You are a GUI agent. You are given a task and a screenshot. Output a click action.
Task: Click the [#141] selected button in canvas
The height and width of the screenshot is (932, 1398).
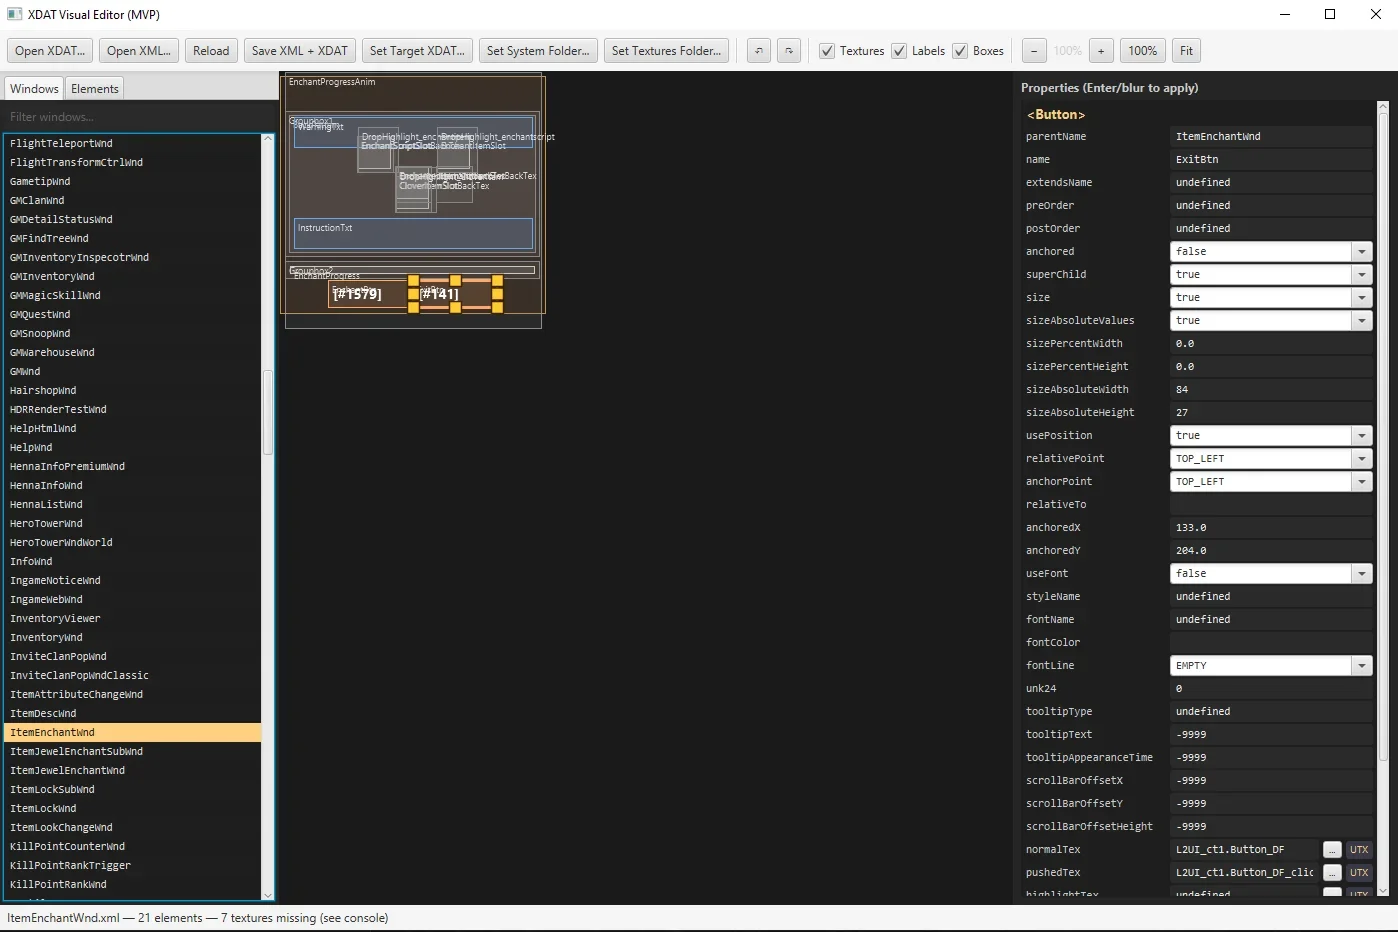[455, 294]
